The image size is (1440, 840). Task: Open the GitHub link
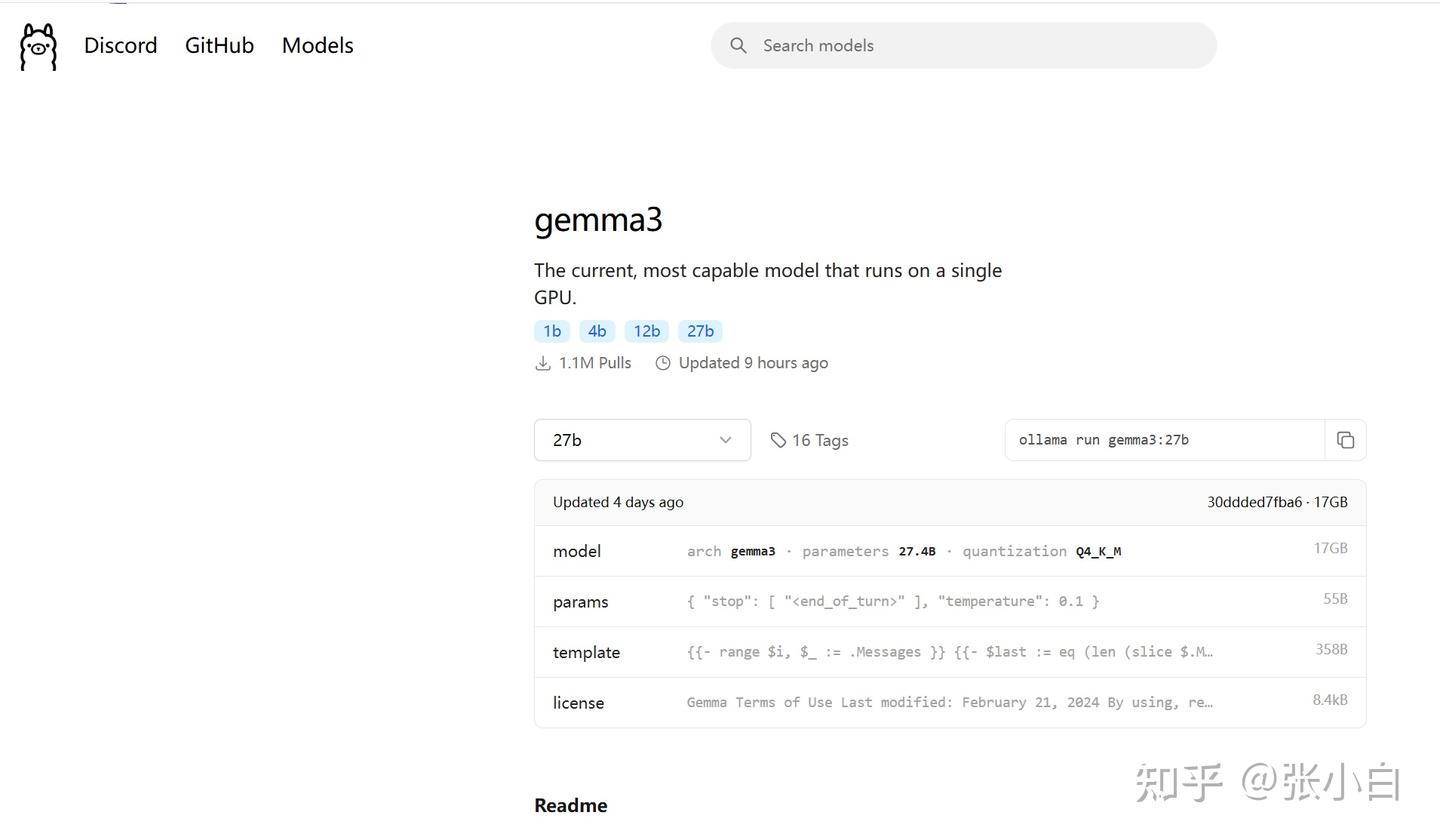tap(219, 45)
